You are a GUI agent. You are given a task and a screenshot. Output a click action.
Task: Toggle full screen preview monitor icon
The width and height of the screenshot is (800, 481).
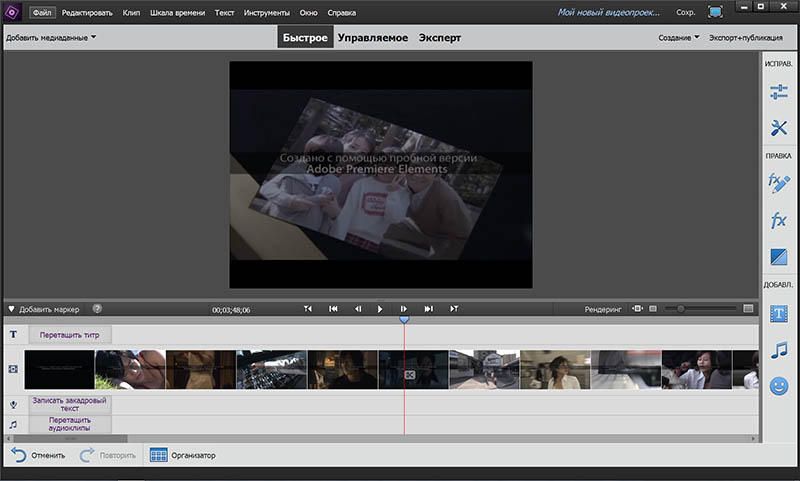(715, 12)
